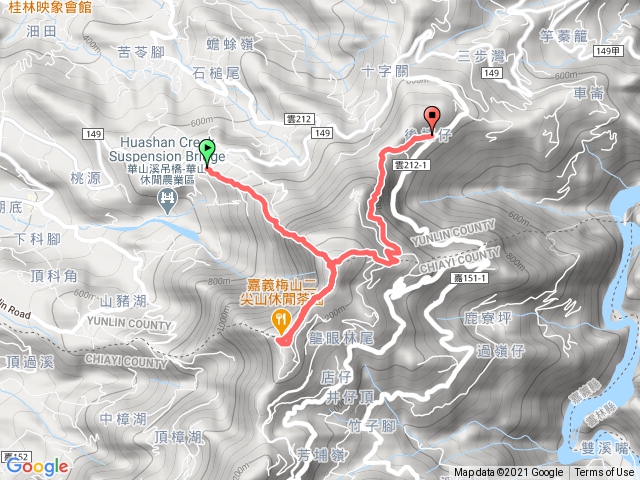Click the 149 shield near 桃源

[x=93, y=134]
